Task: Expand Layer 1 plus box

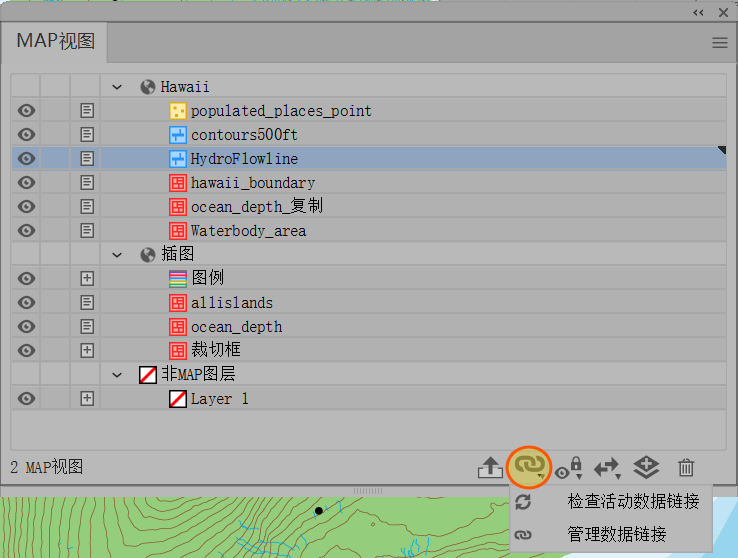Action: (87, 399)
